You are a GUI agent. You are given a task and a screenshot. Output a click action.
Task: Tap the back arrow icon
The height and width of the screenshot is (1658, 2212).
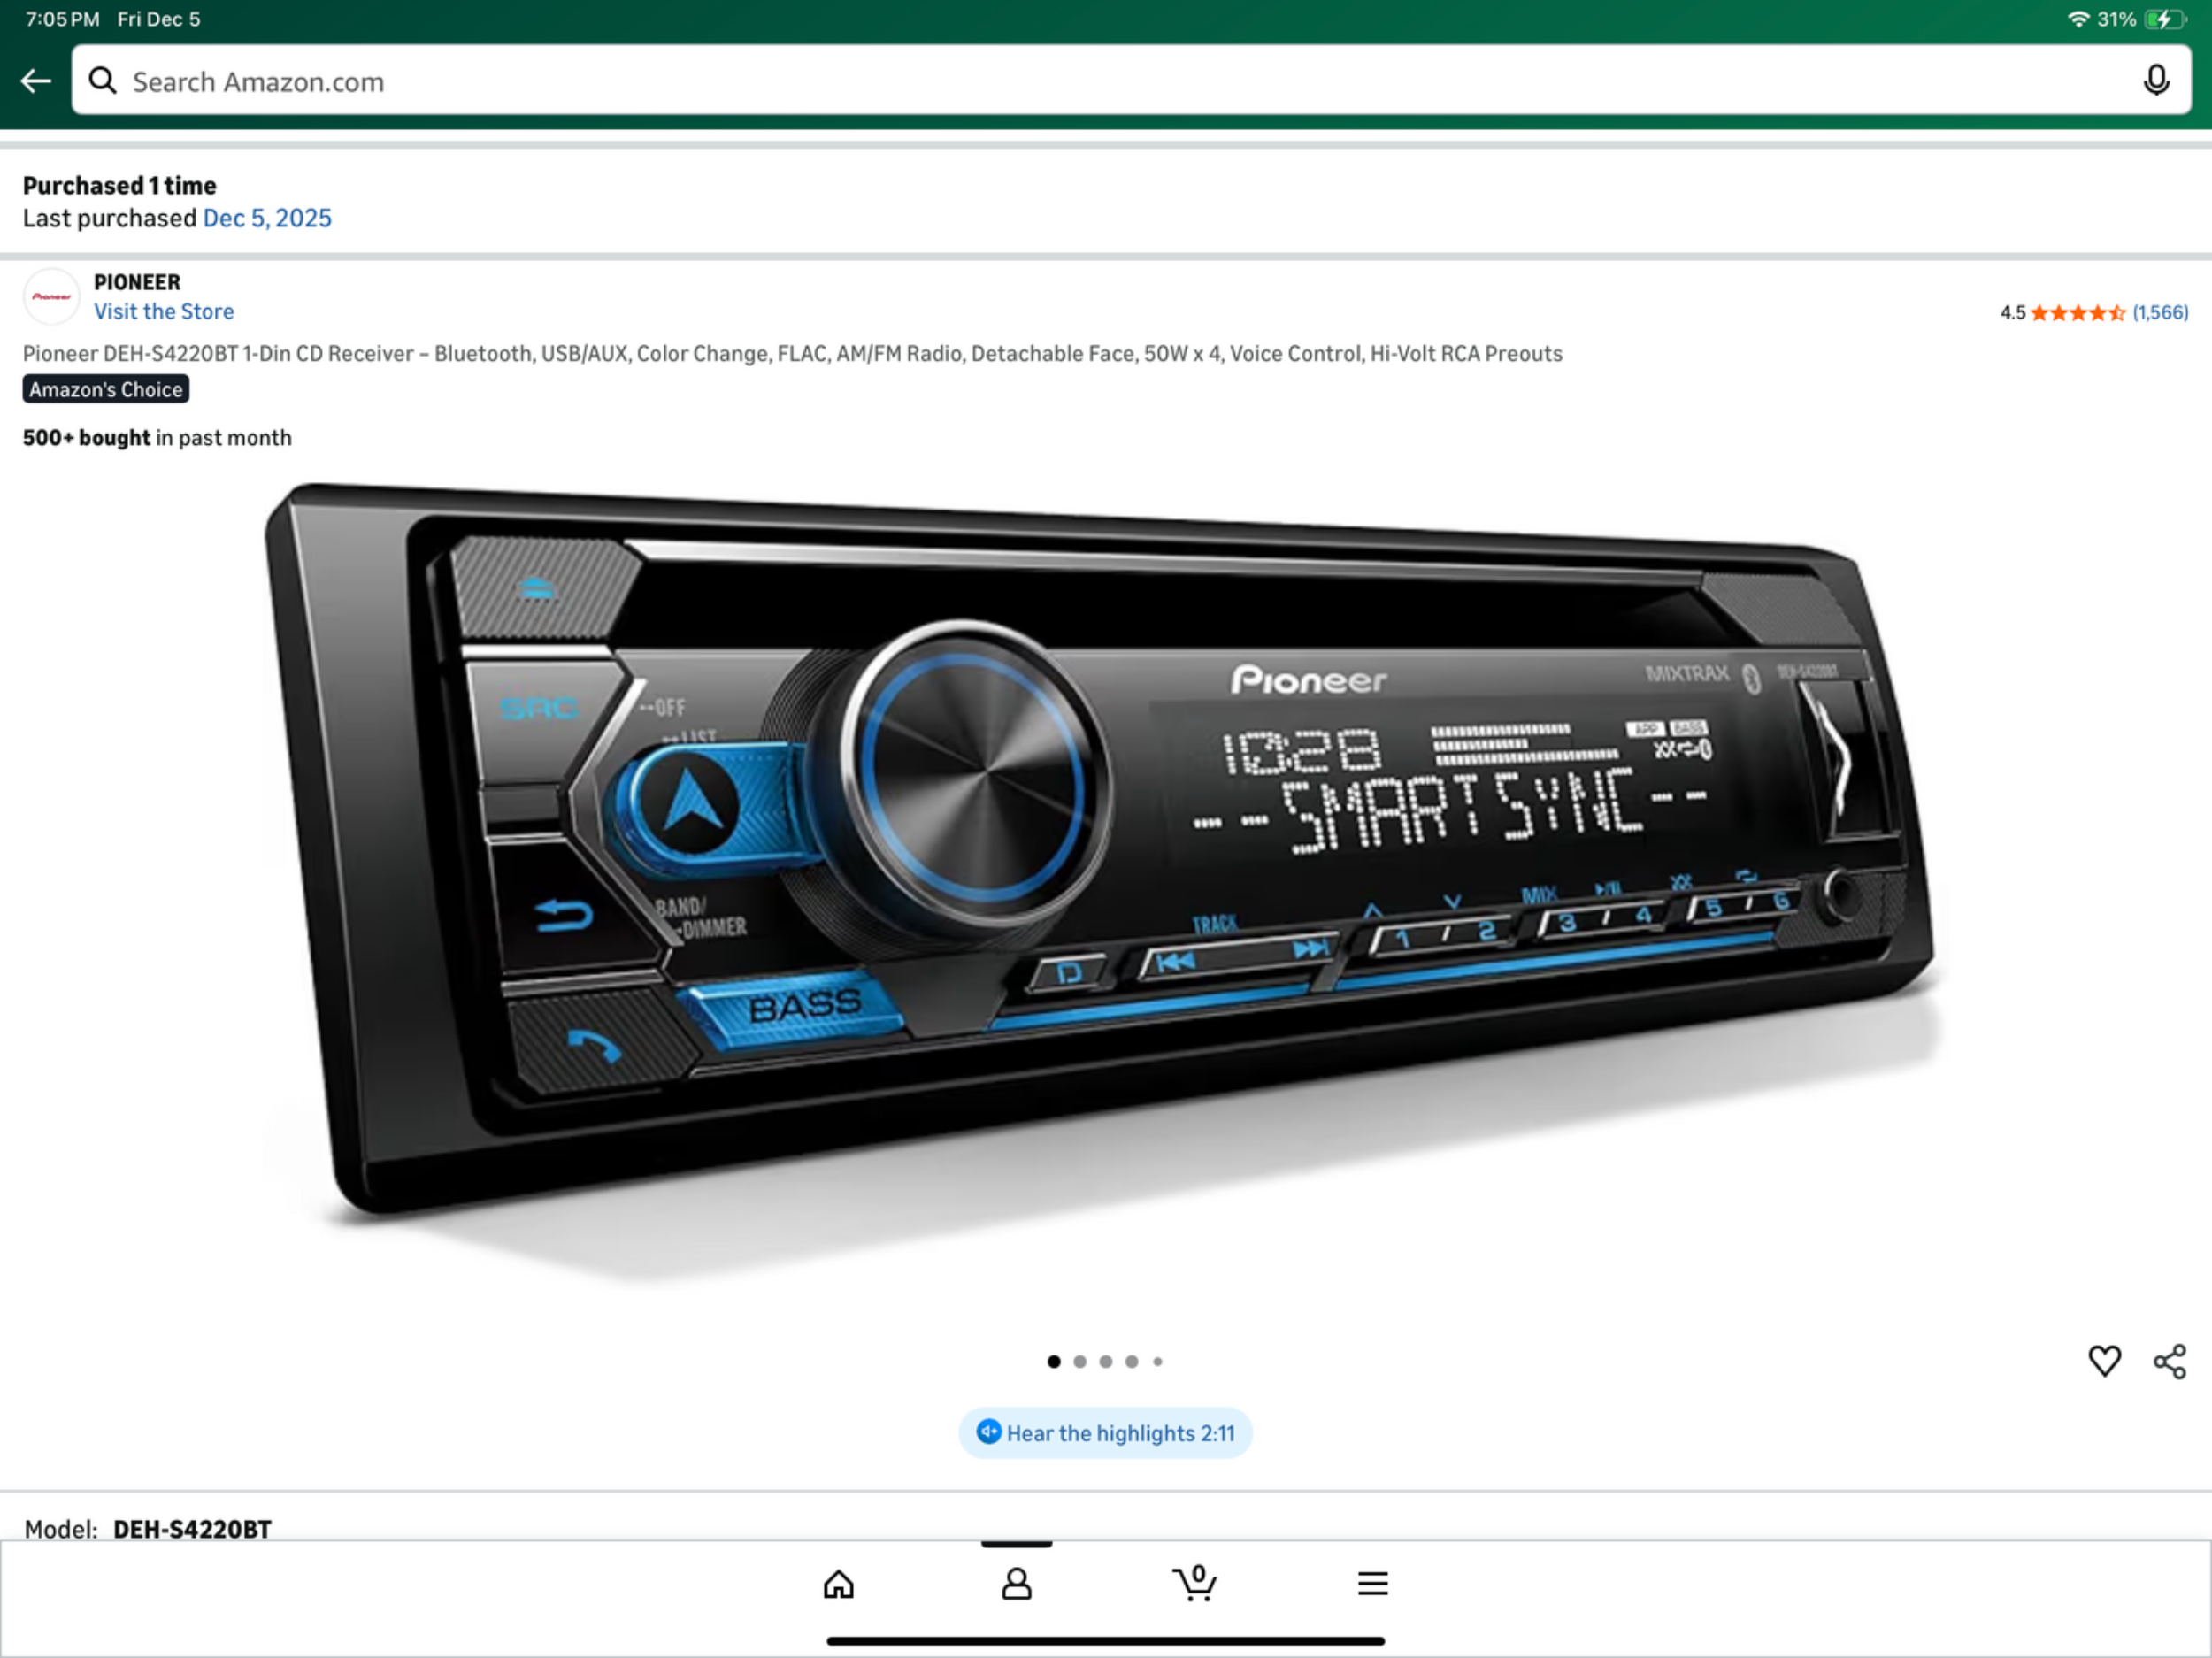[x=36, y=81]
